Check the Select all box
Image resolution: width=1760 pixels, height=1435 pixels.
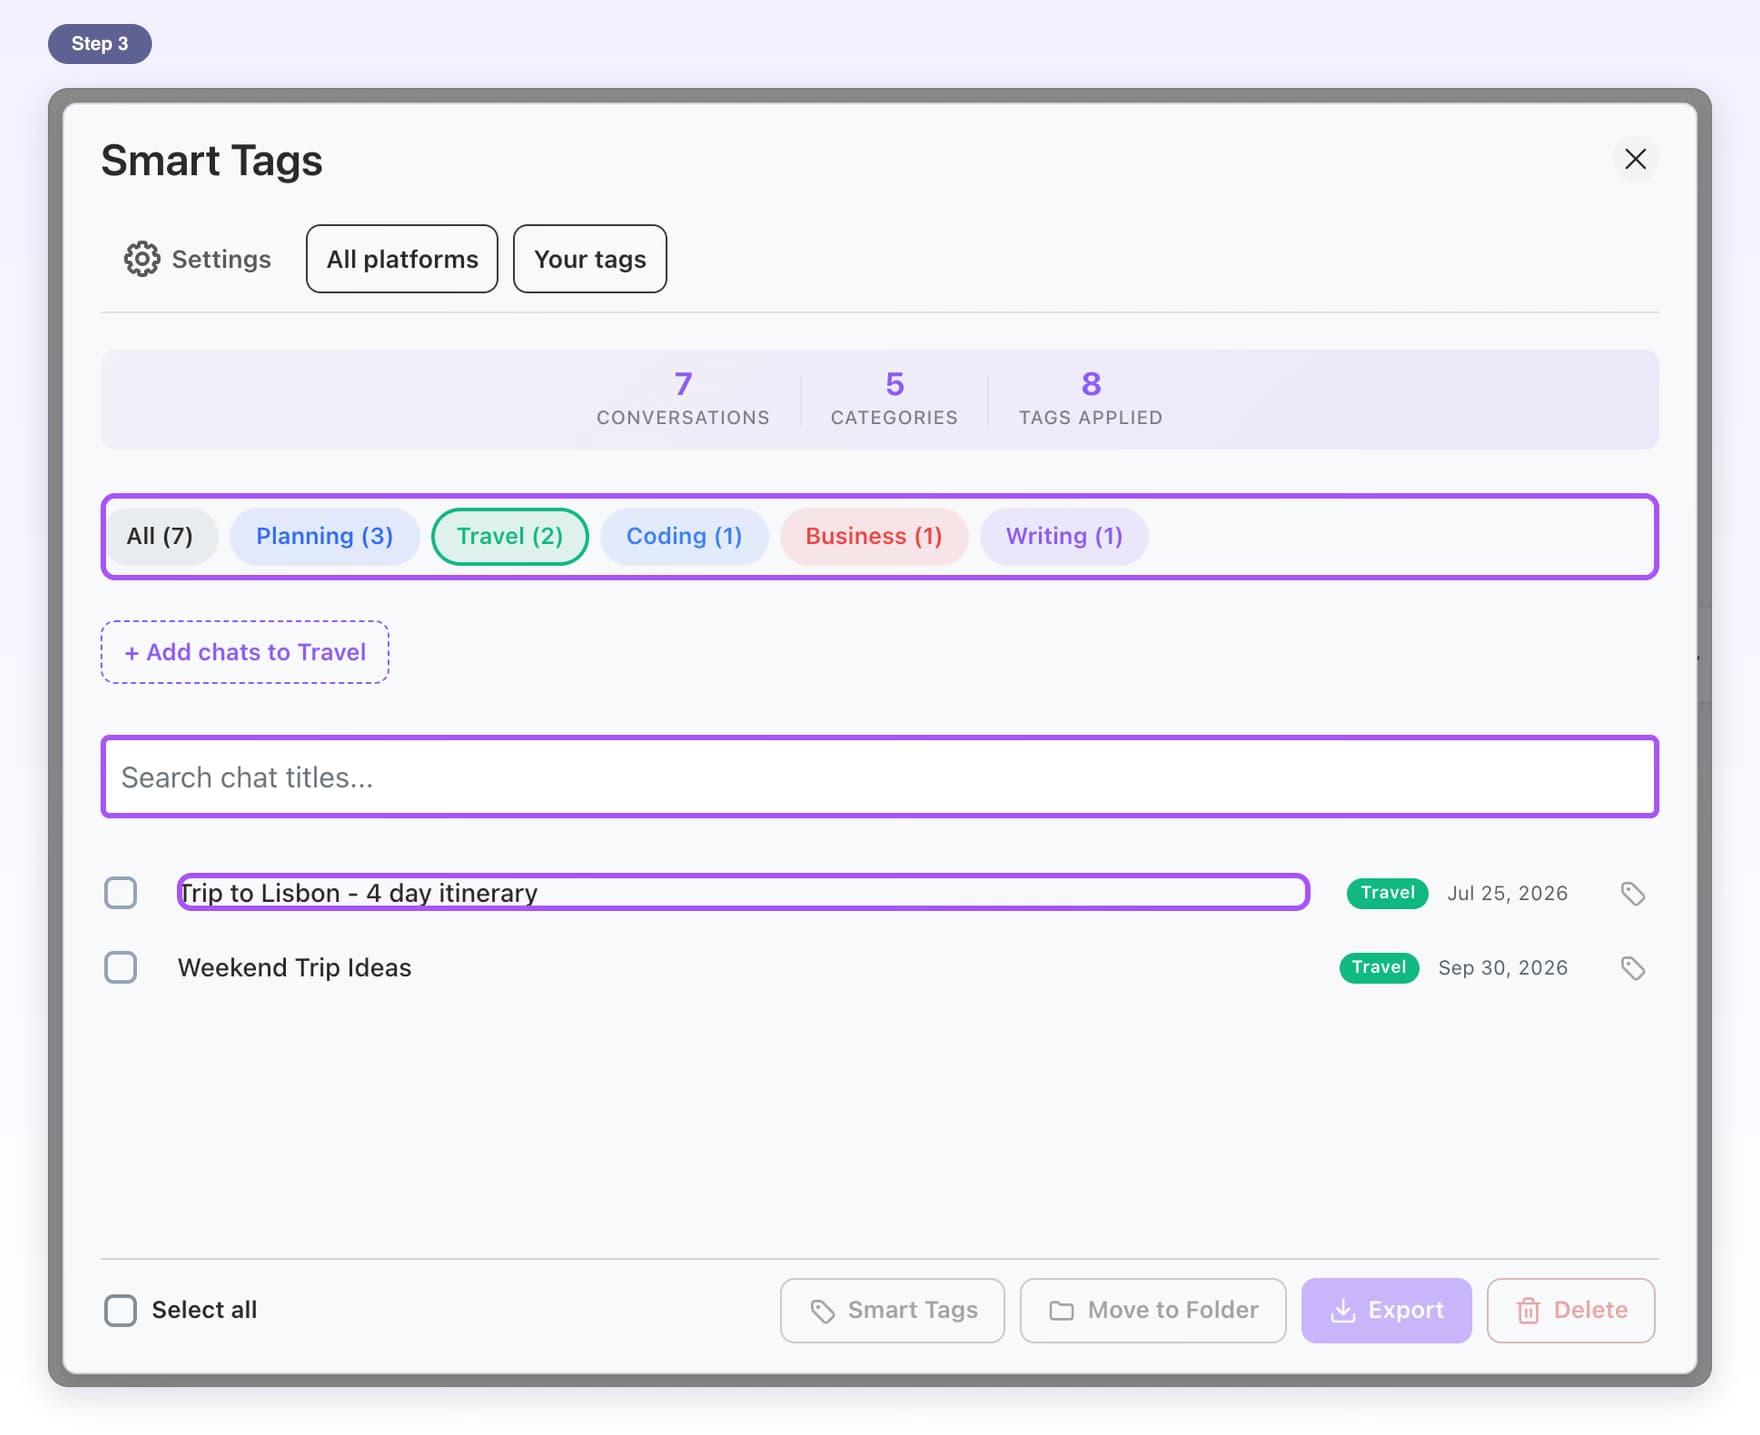point(121,1310)
